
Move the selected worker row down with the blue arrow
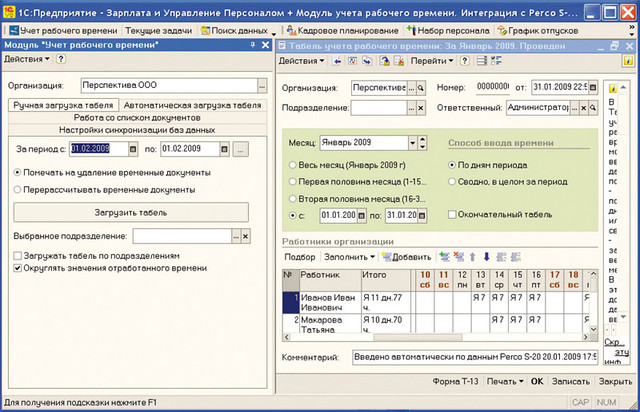tap(487, 257)
